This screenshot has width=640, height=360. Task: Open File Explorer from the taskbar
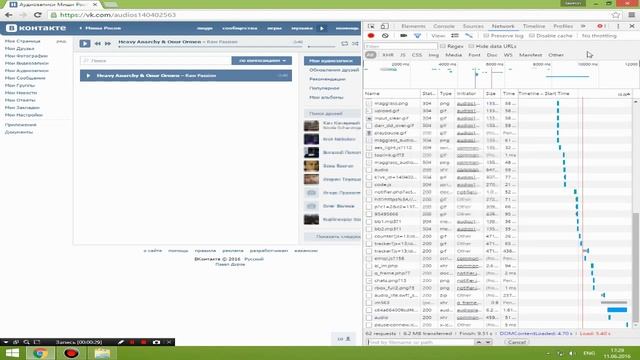pos(102,353)
